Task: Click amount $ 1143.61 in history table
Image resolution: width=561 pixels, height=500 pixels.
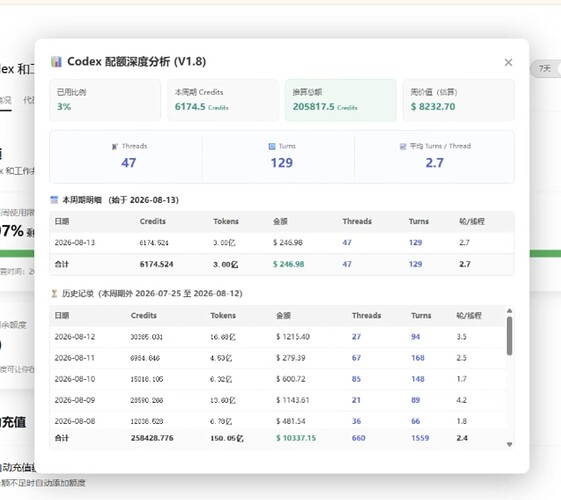Action: point(292,400)
